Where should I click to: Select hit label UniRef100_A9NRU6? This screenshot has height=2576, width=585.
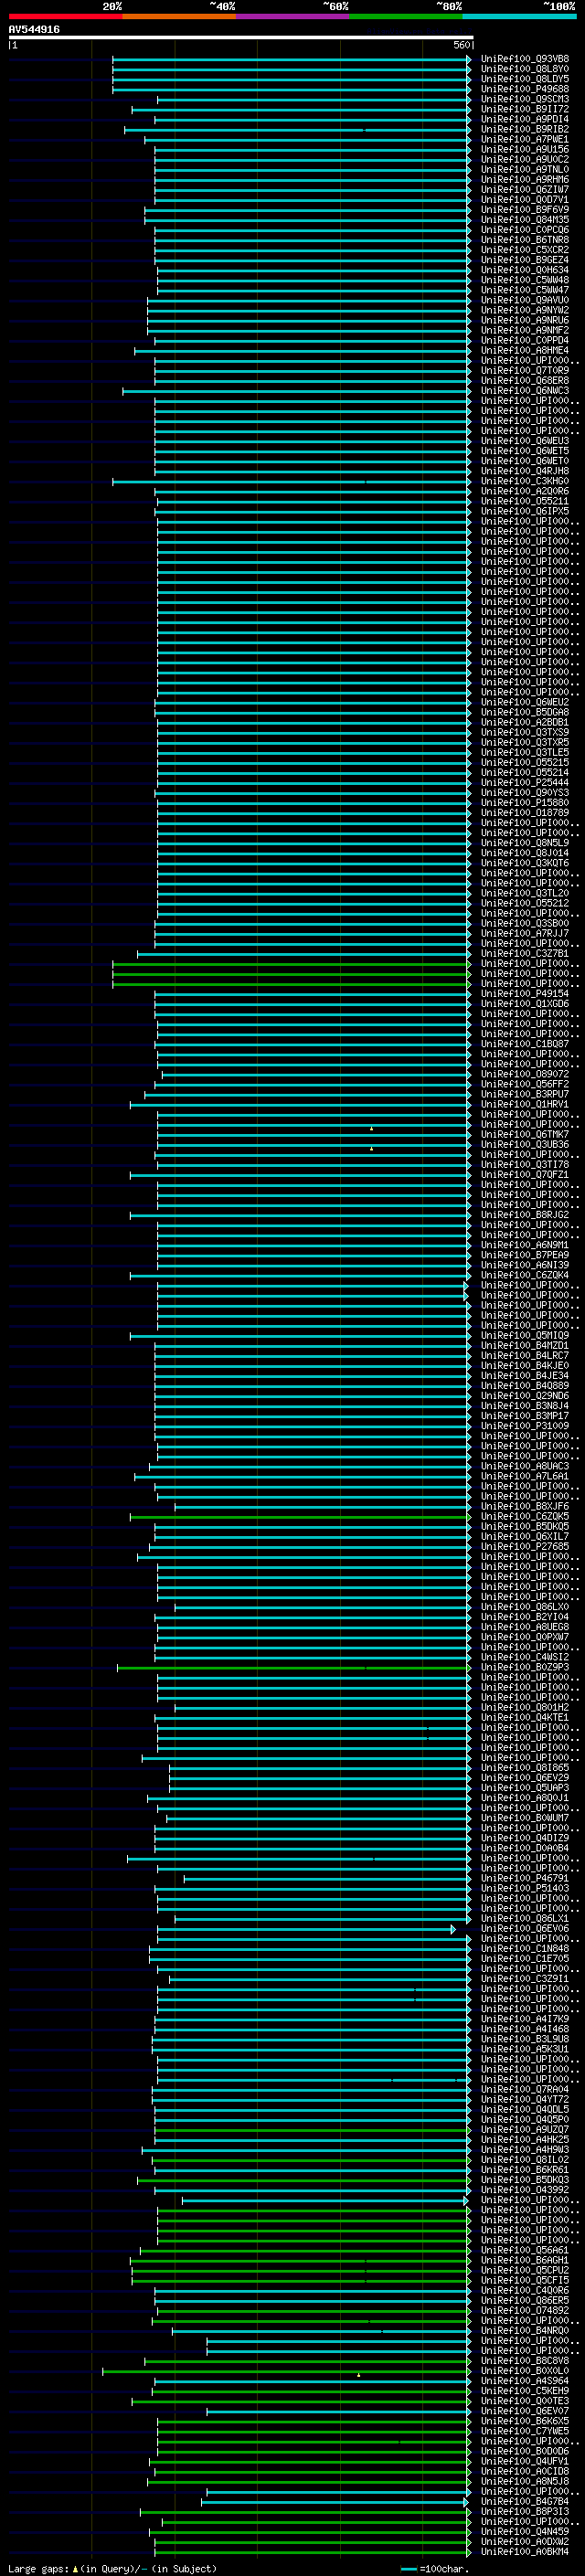pyautogui.click(x=524, y=320)
